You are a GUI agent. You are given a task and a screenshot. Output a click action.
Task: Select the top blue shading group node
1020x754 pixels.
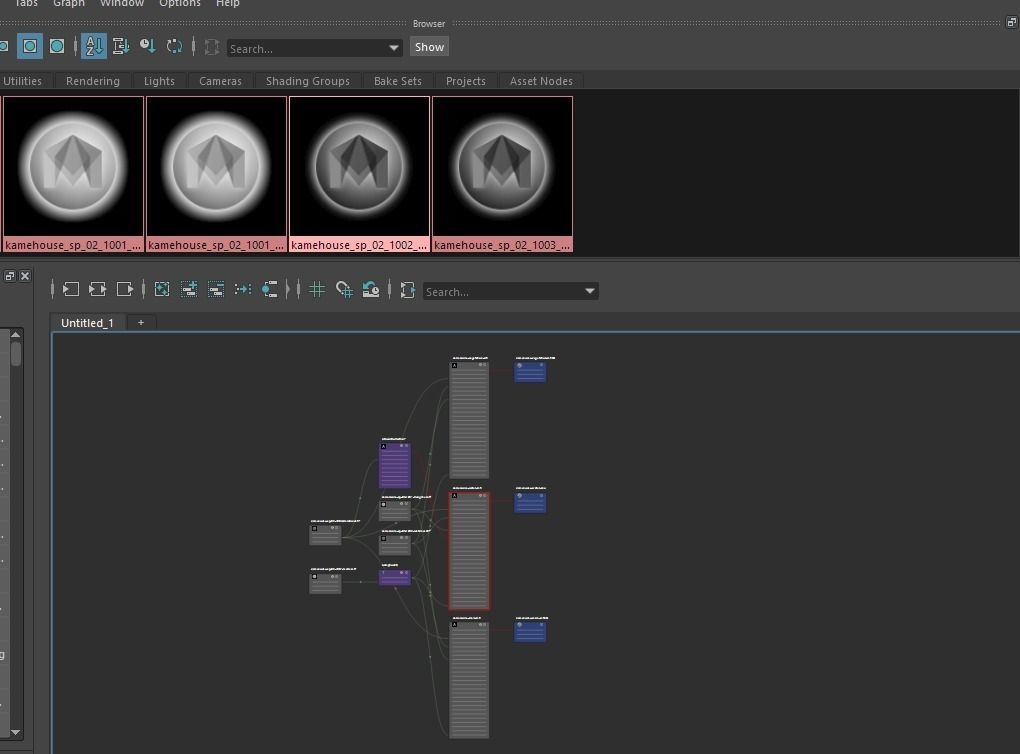530,371
